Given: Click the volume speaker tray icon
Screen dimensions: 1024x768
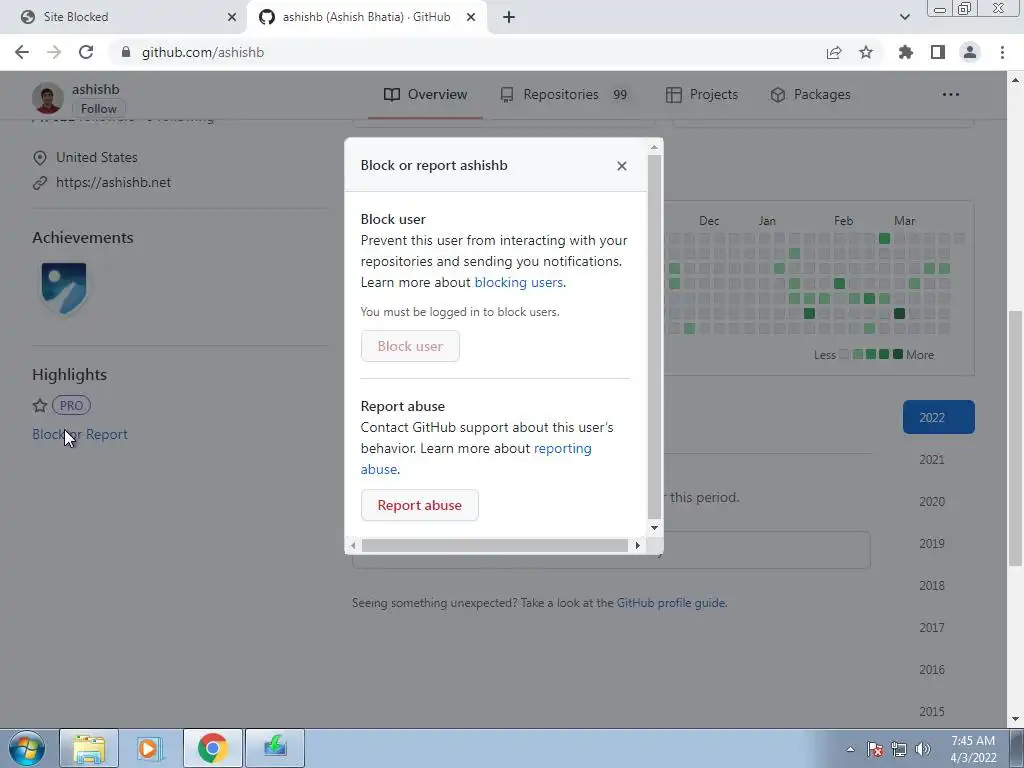Looking at the screenshot, I should (923, 749).
